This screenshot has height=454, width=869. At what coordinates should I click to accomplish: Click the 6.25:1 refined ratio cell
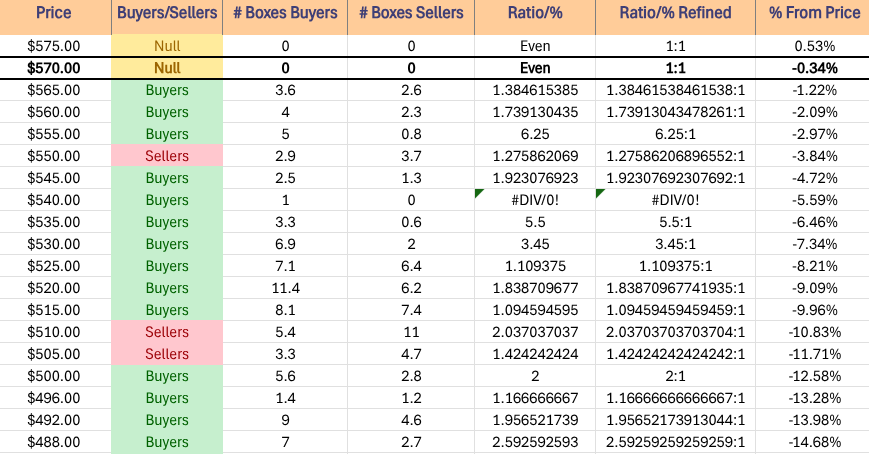tap(675, 134)
